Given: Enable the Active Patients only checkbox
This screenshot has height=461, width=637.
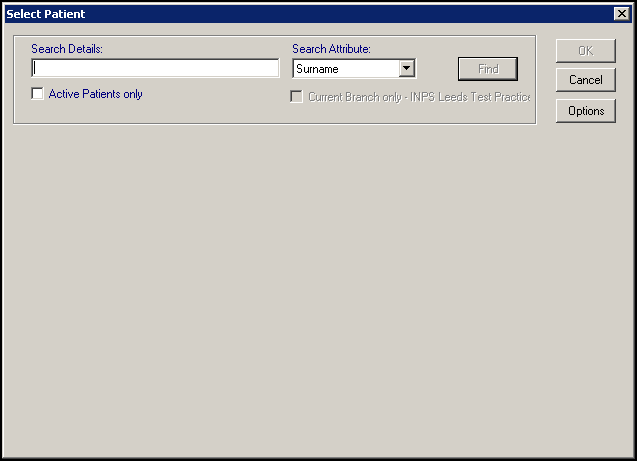Looking at the screenshot, I should click(x=38, y=94).
